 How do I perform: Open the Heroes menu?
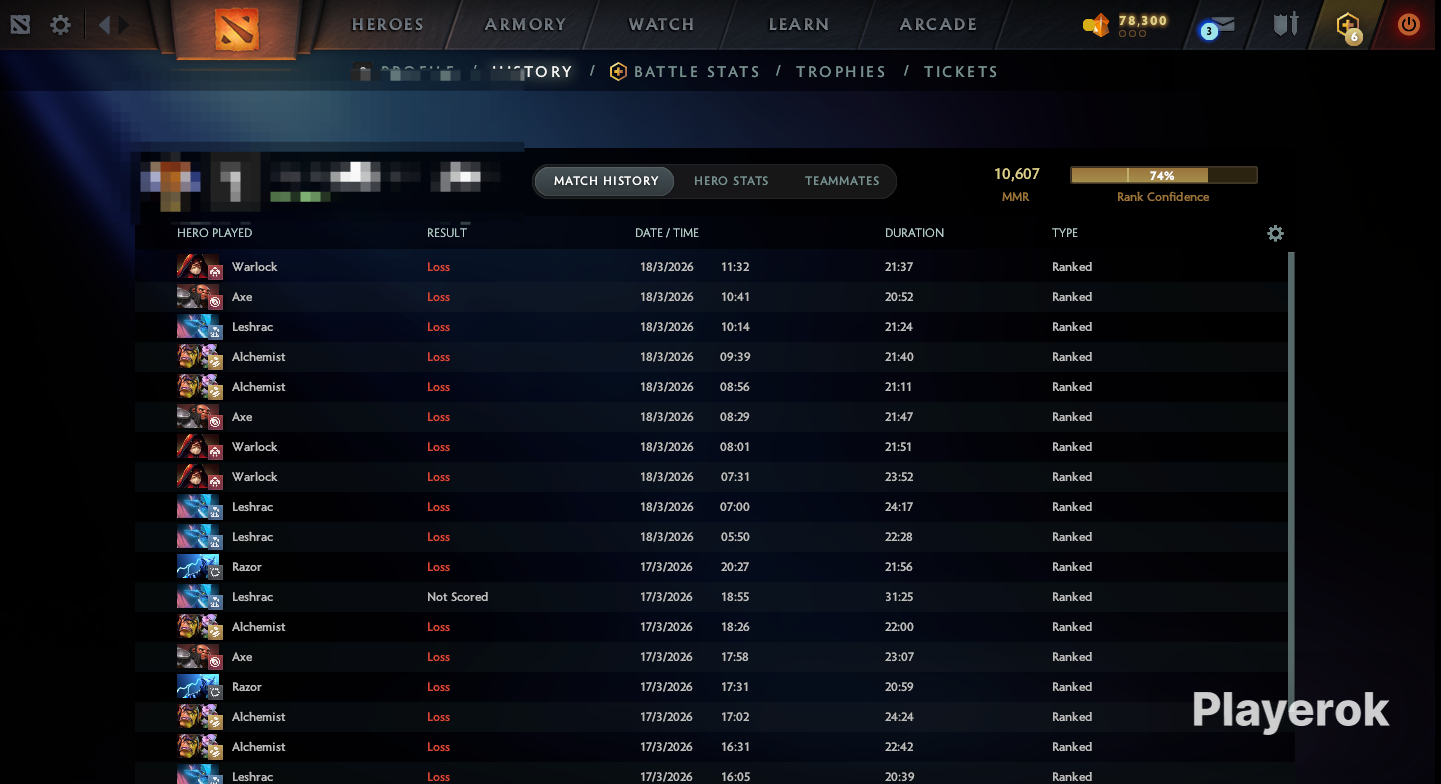(x=388, y=25)
